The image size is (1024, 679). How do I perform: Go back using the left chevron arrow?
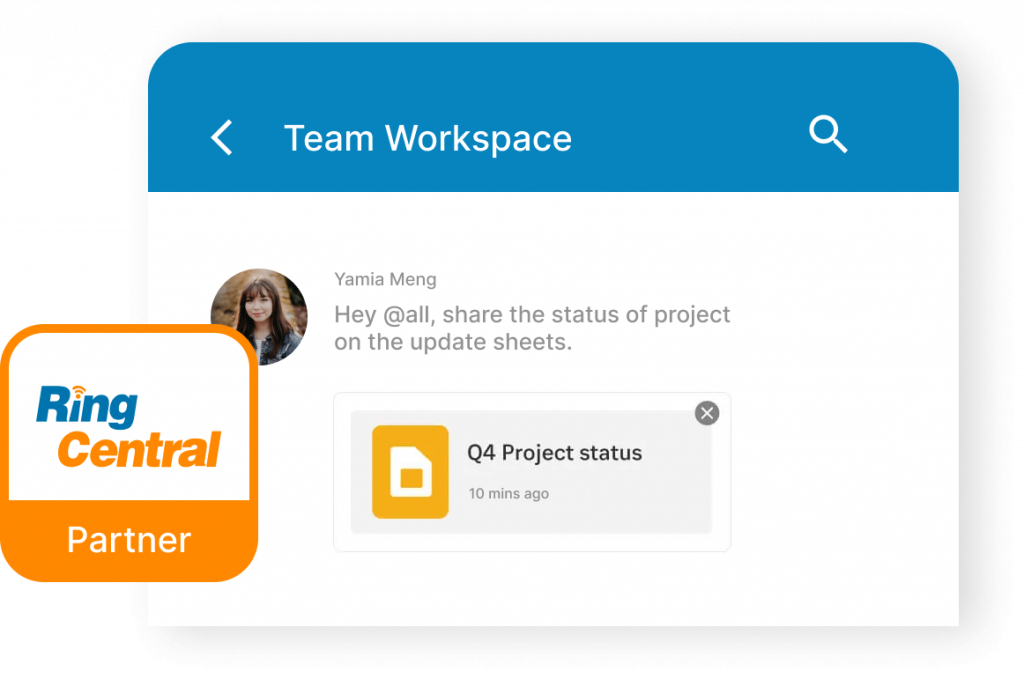click(222, 138)
